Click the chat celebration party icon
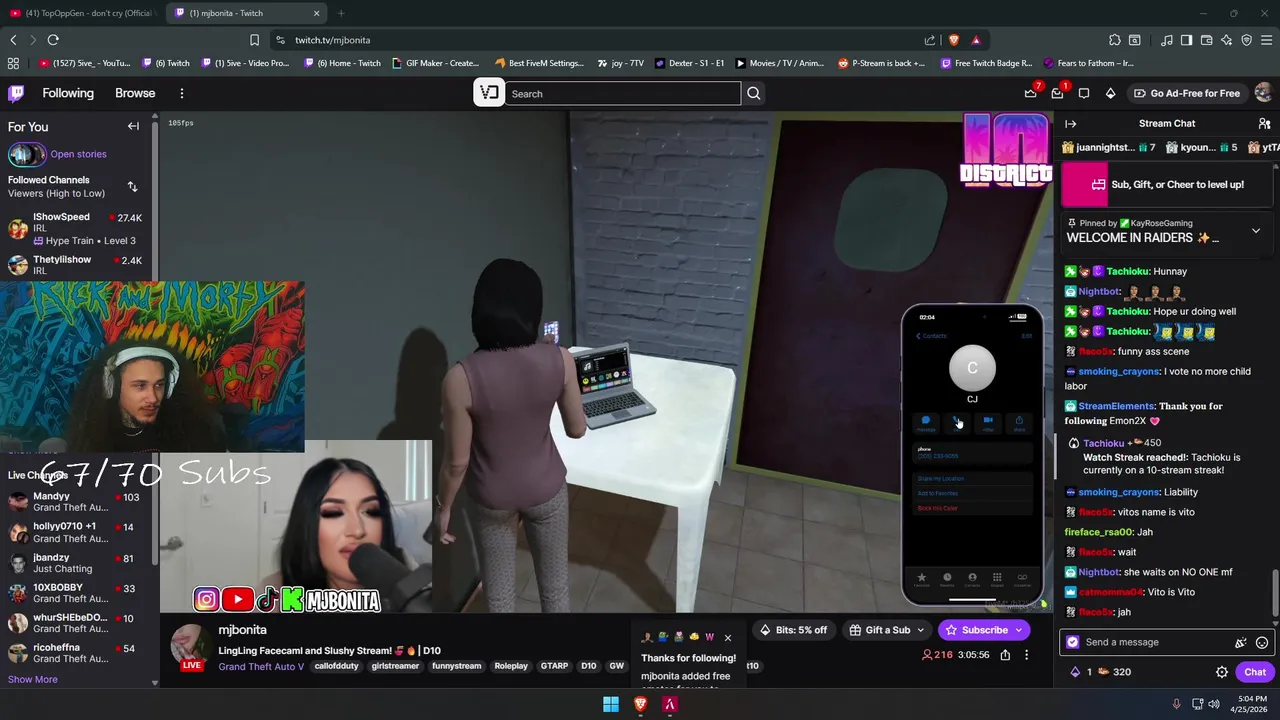Viewport: 1280px width, 720px height. (x=1240, y=643)
